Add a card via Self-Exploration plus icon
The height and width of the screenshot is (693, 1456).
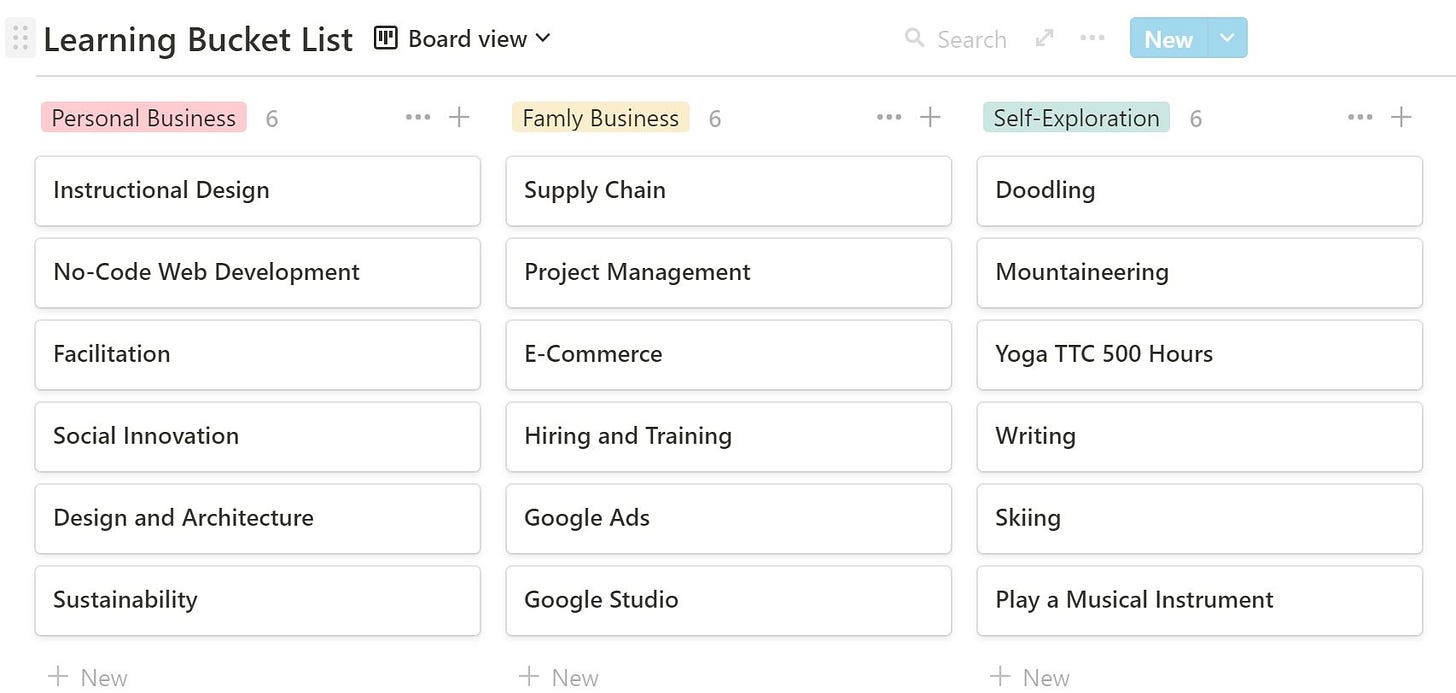[1401, 118]
